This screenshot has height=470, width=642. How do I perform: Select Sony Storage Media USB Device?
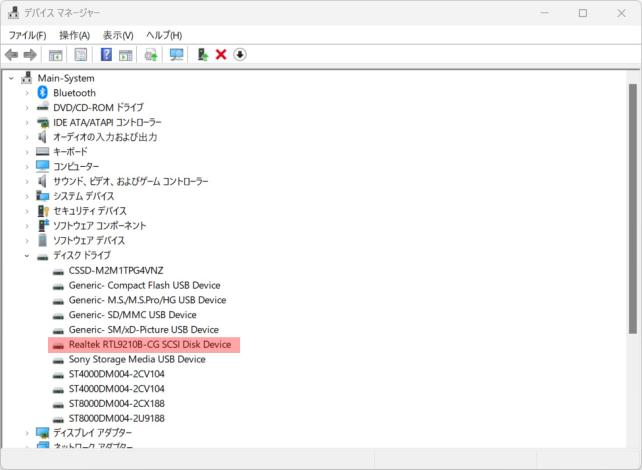(137, 359)
